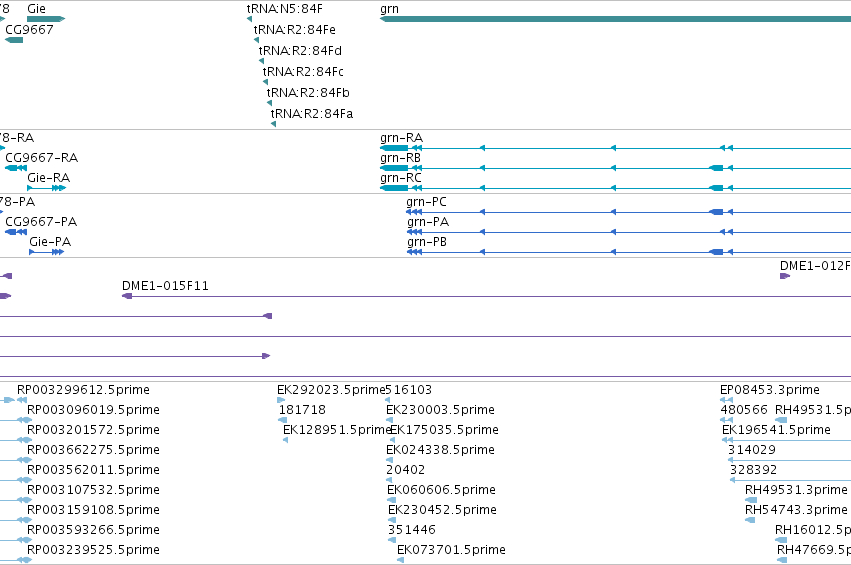Image resolution: width=851 pixels, height=565 pixels.
Task: Select RP003096019.5prime EST label
Action: click(93, 410)
